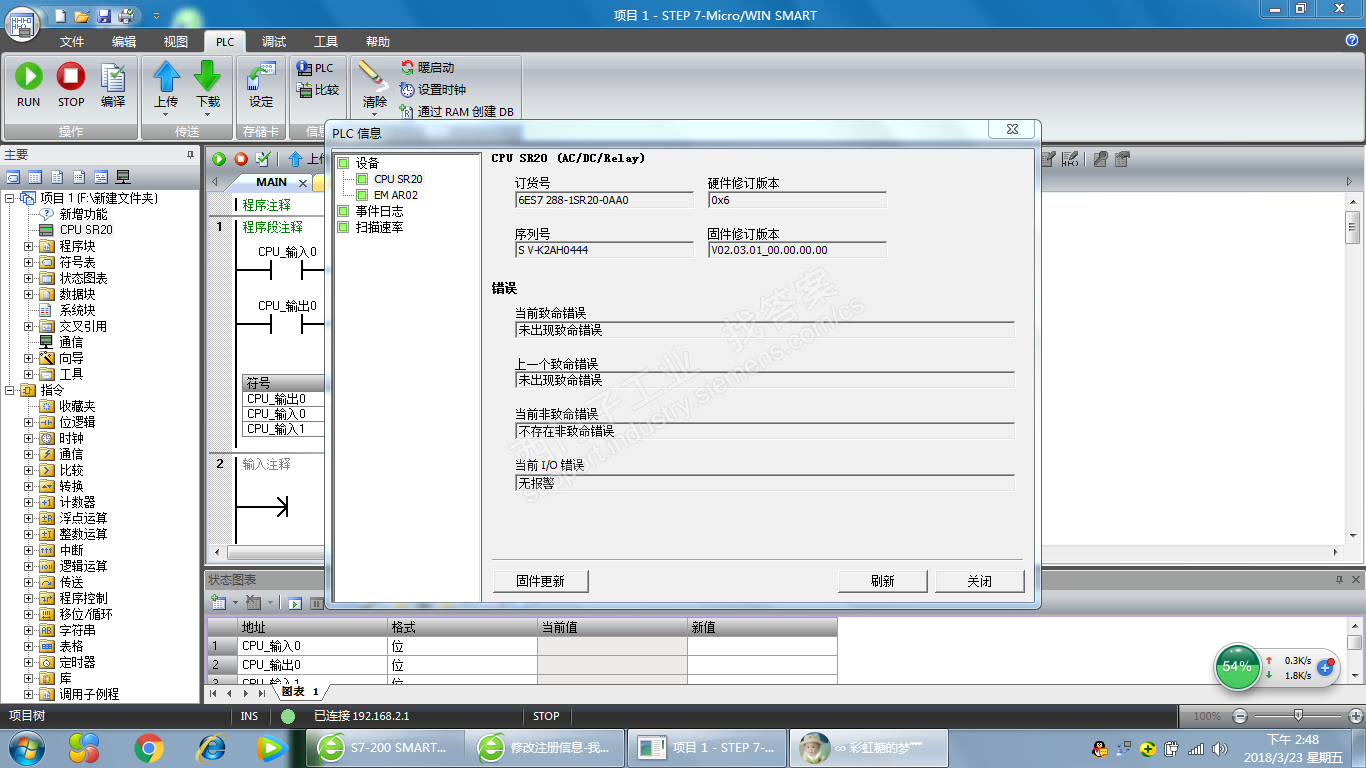Select 图表 1 sheet tab
Viewport: 1366px width, 768px height.
300,691
